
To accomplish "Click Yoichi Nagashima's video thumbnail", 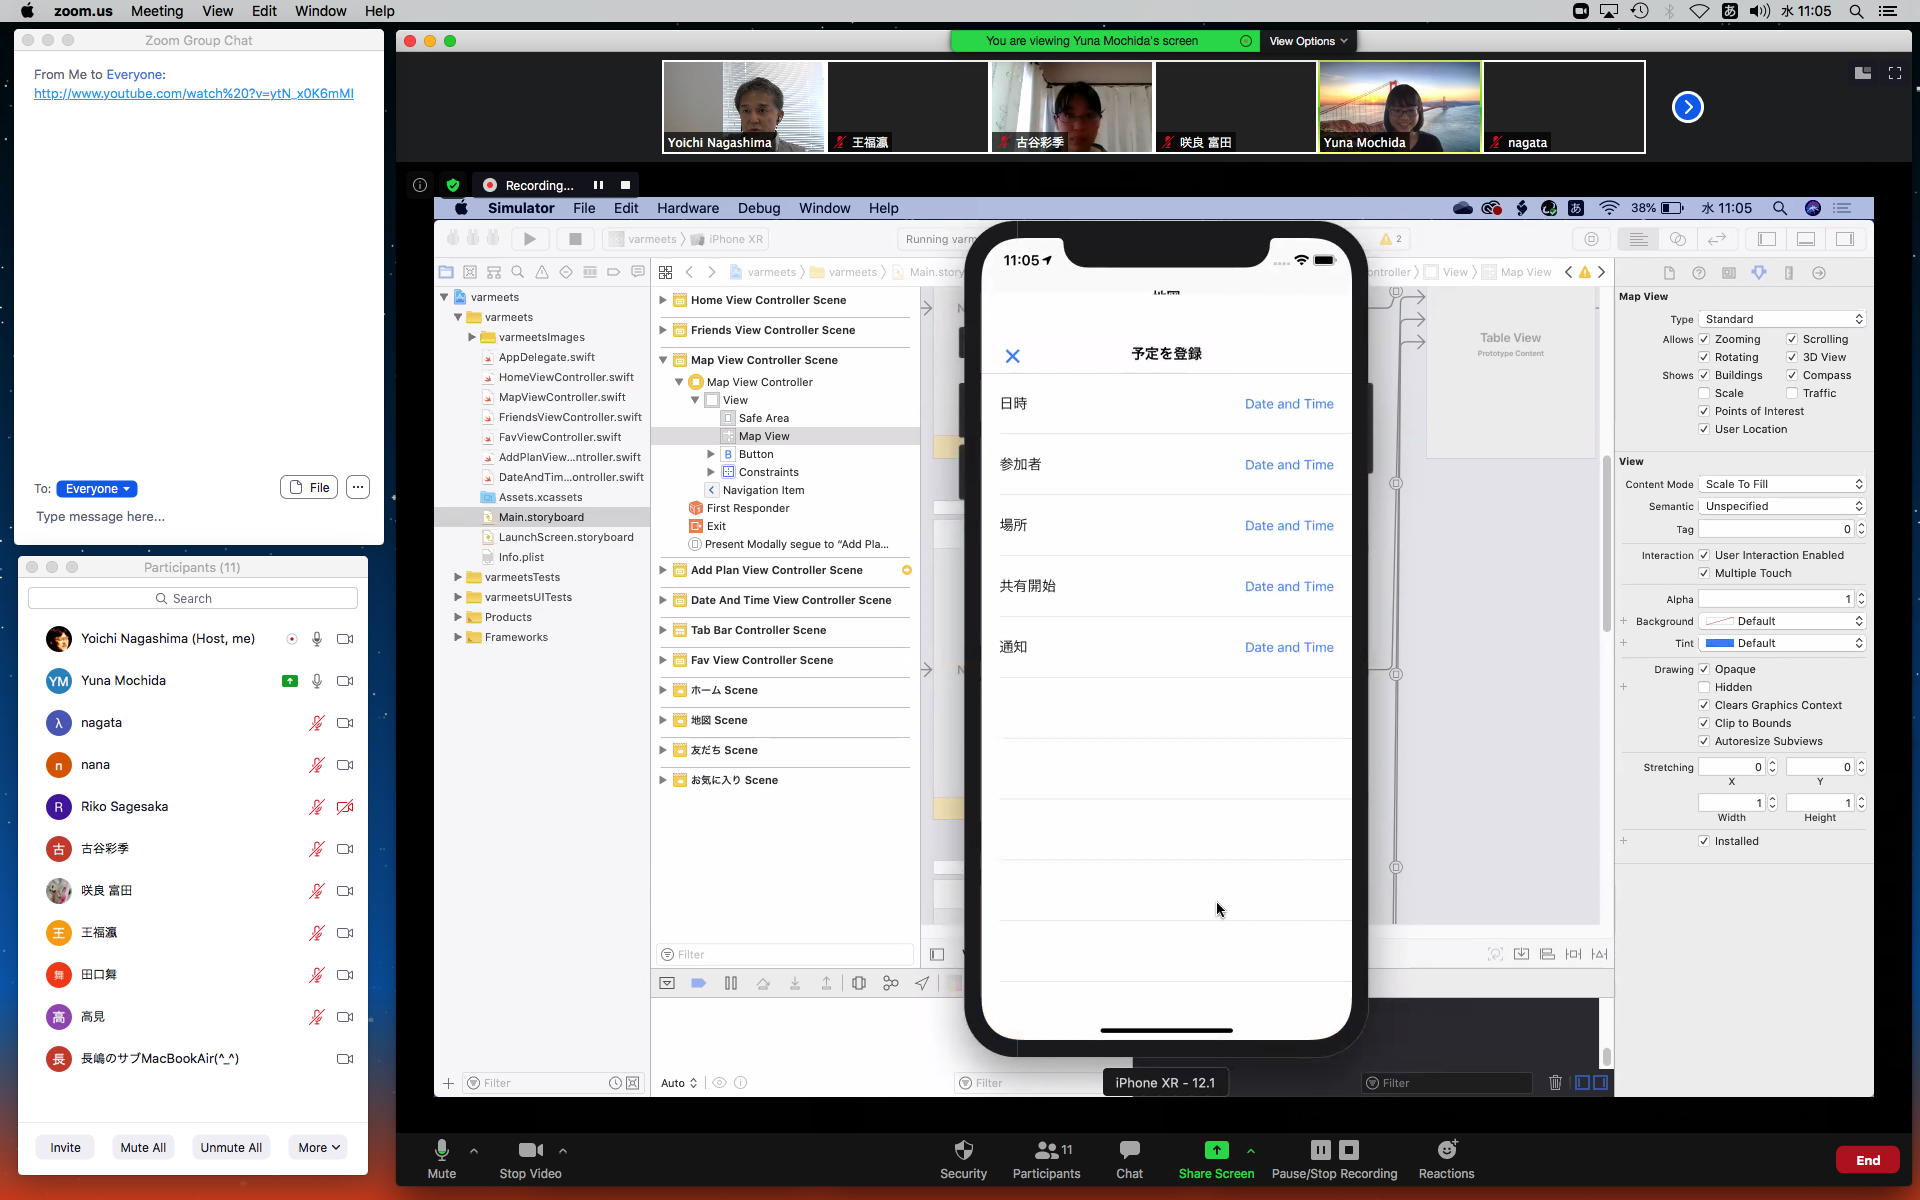I will tap(743, 107).
